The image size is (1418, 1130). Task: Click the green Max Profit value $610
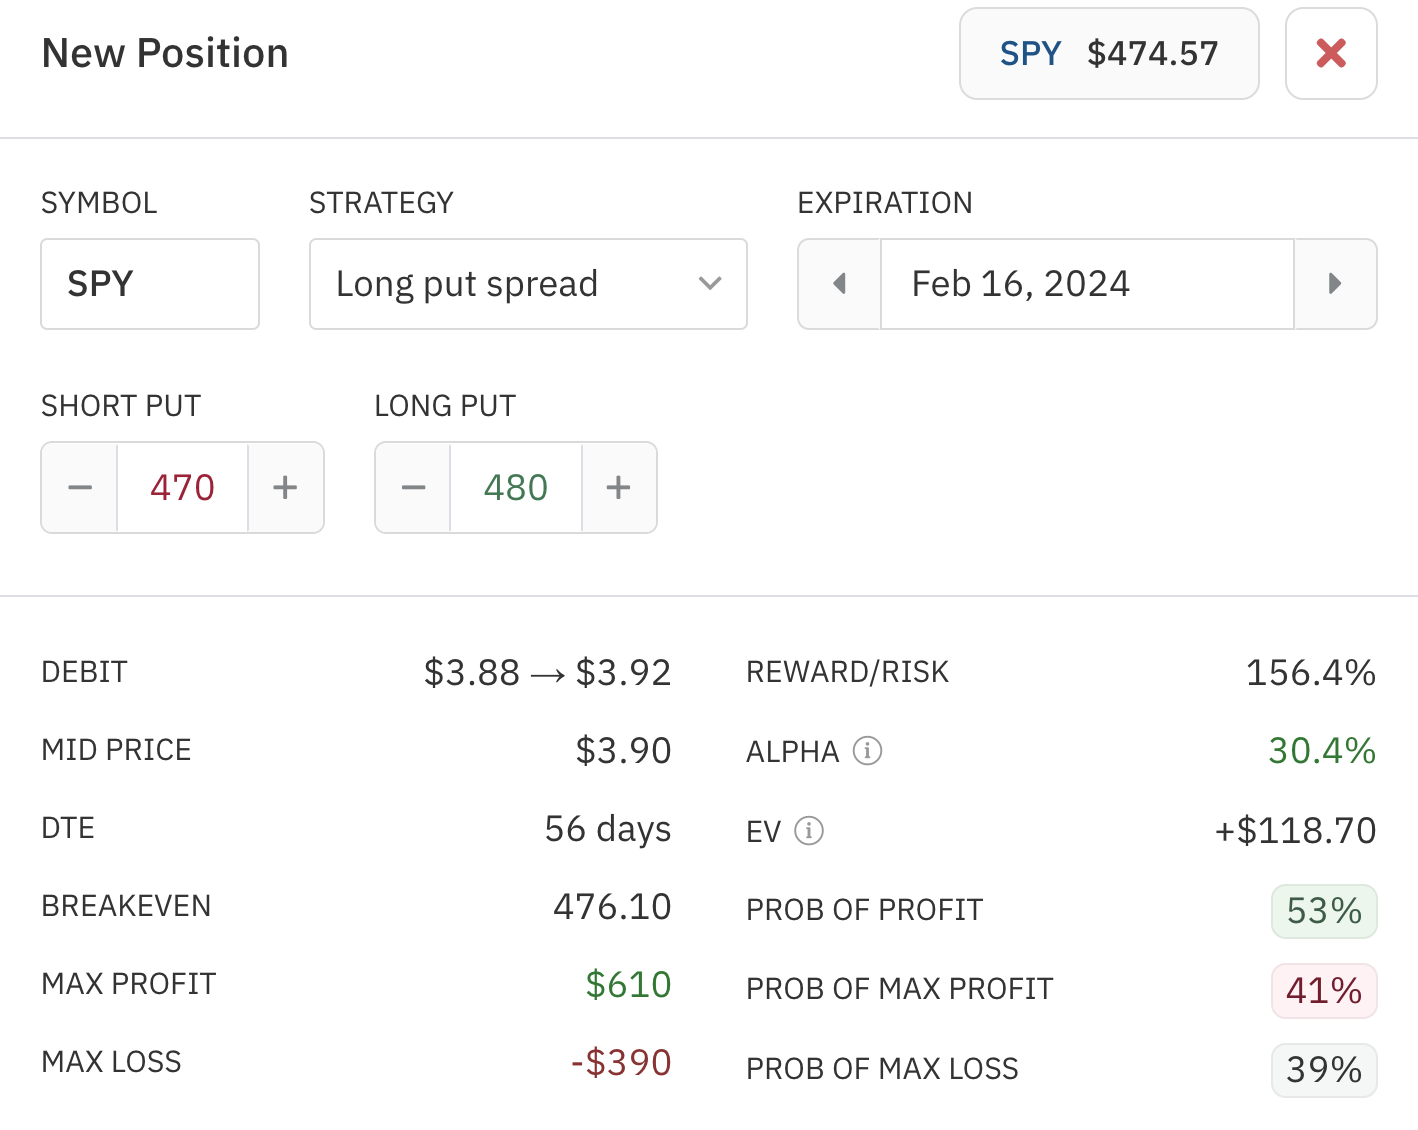point(628,984)
